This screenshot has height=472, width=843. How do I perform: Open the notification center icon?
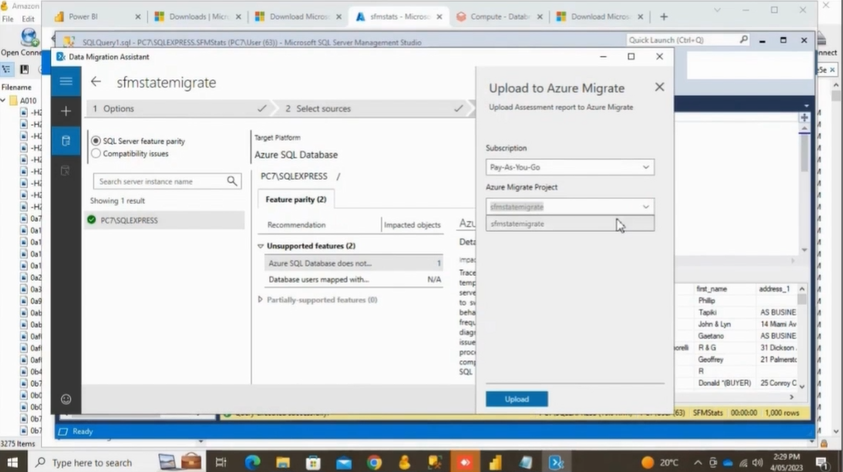point(821,462)
